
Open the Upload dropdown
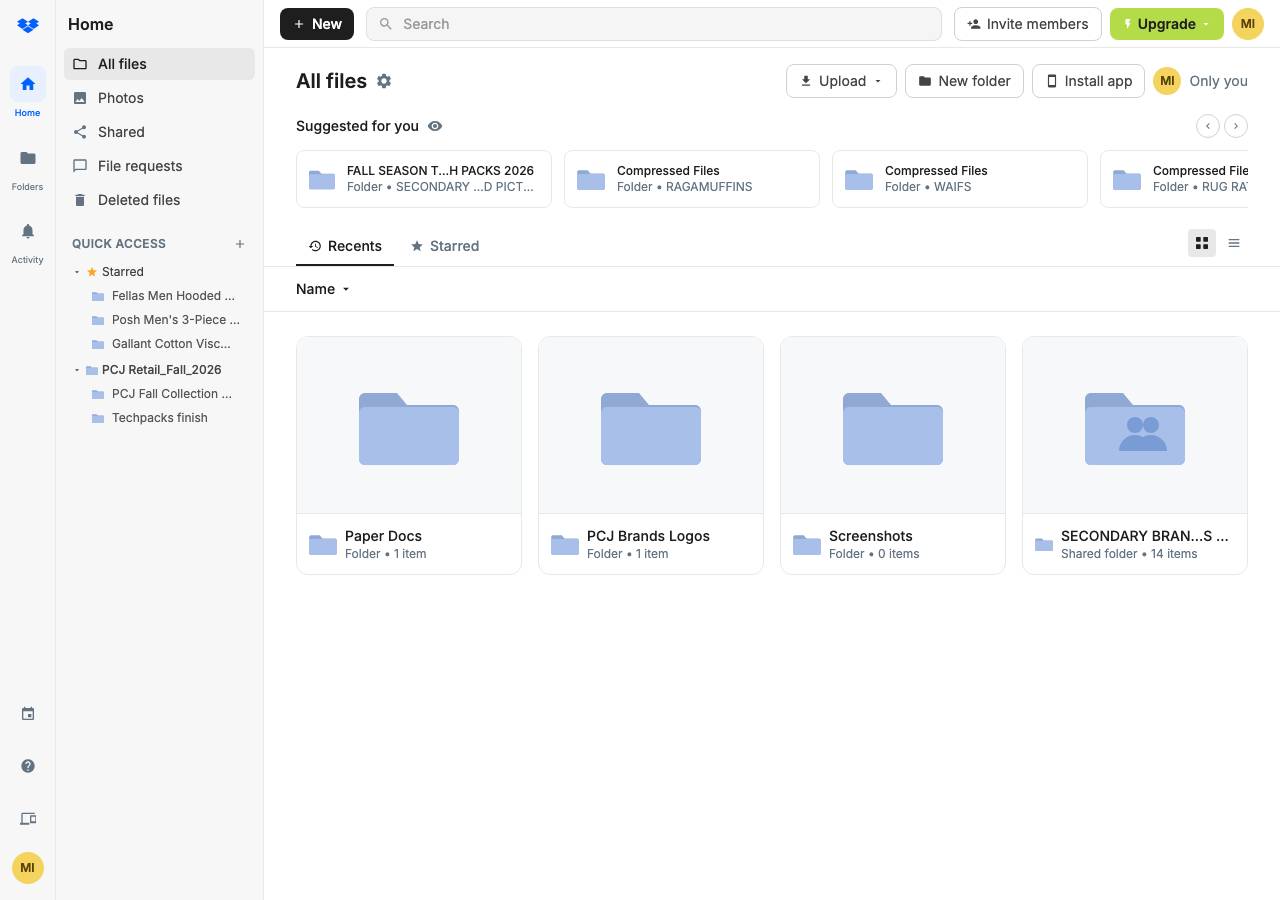[841, 81]
